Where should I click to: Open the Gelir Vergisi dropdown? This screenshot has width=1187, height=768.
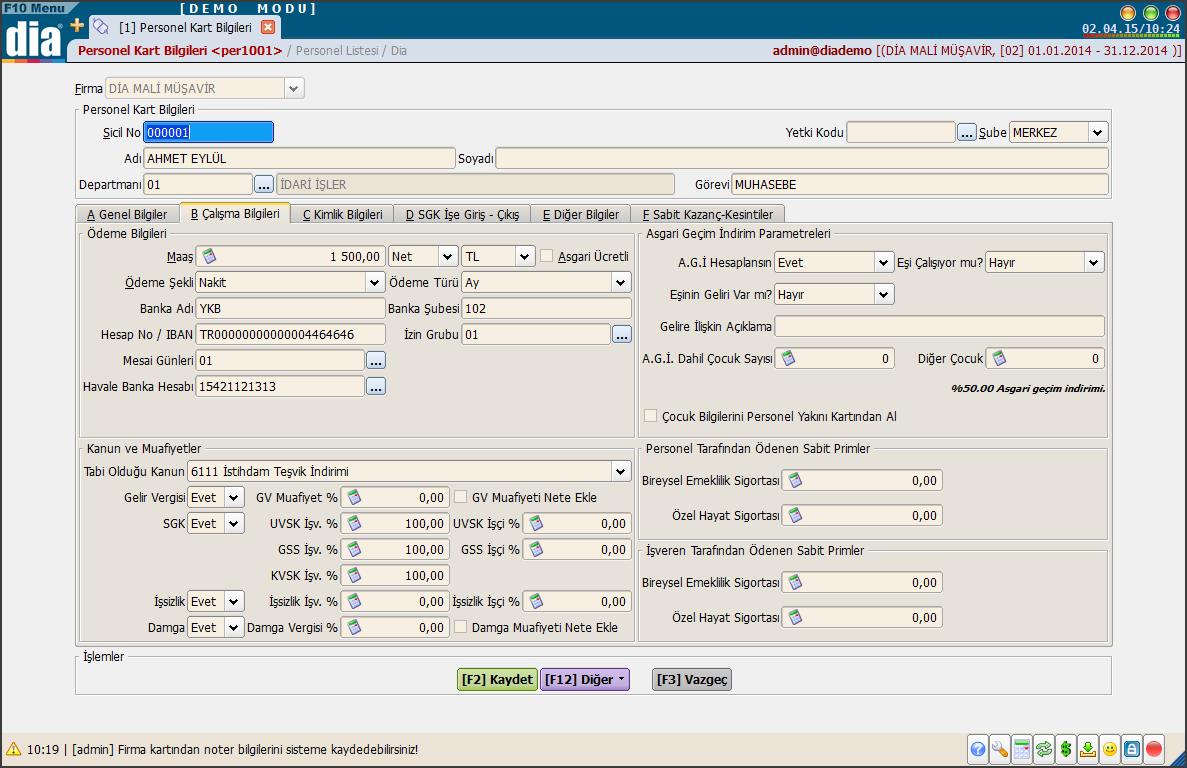tap(234, 497)
